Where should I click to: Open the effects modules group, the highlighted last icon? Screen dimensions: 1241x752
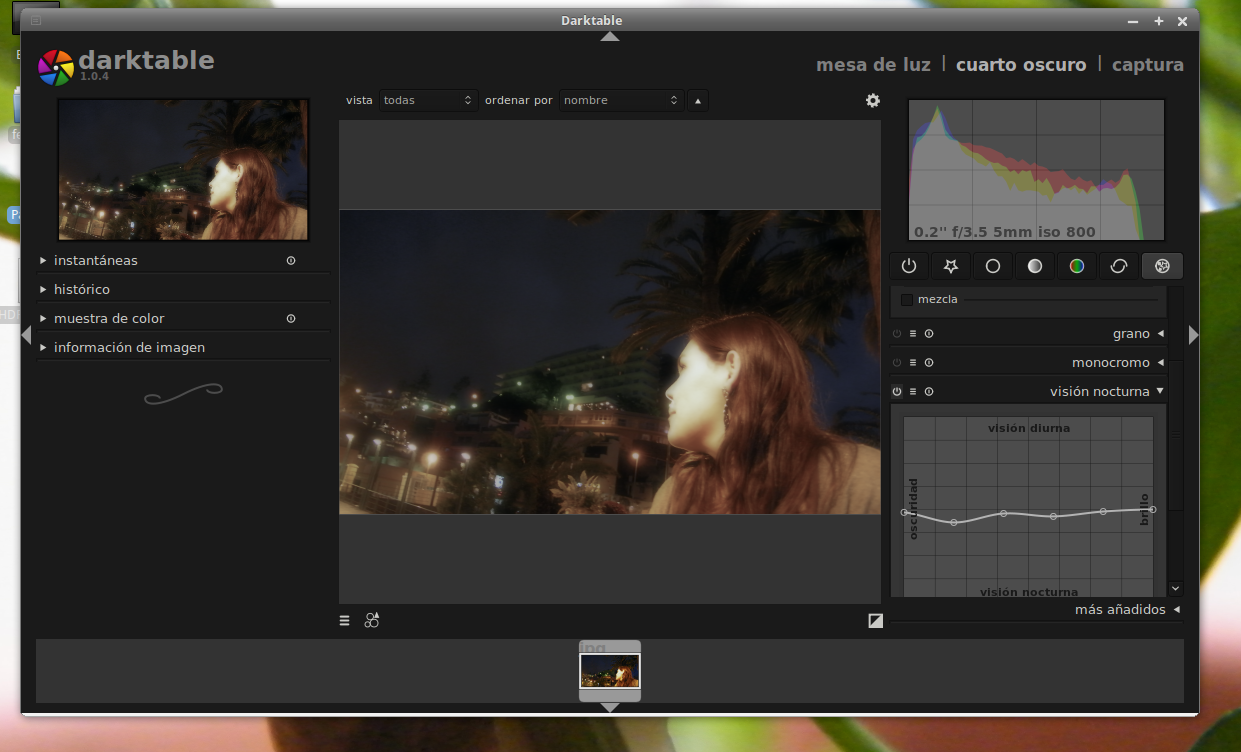(x=1162, y=266)
